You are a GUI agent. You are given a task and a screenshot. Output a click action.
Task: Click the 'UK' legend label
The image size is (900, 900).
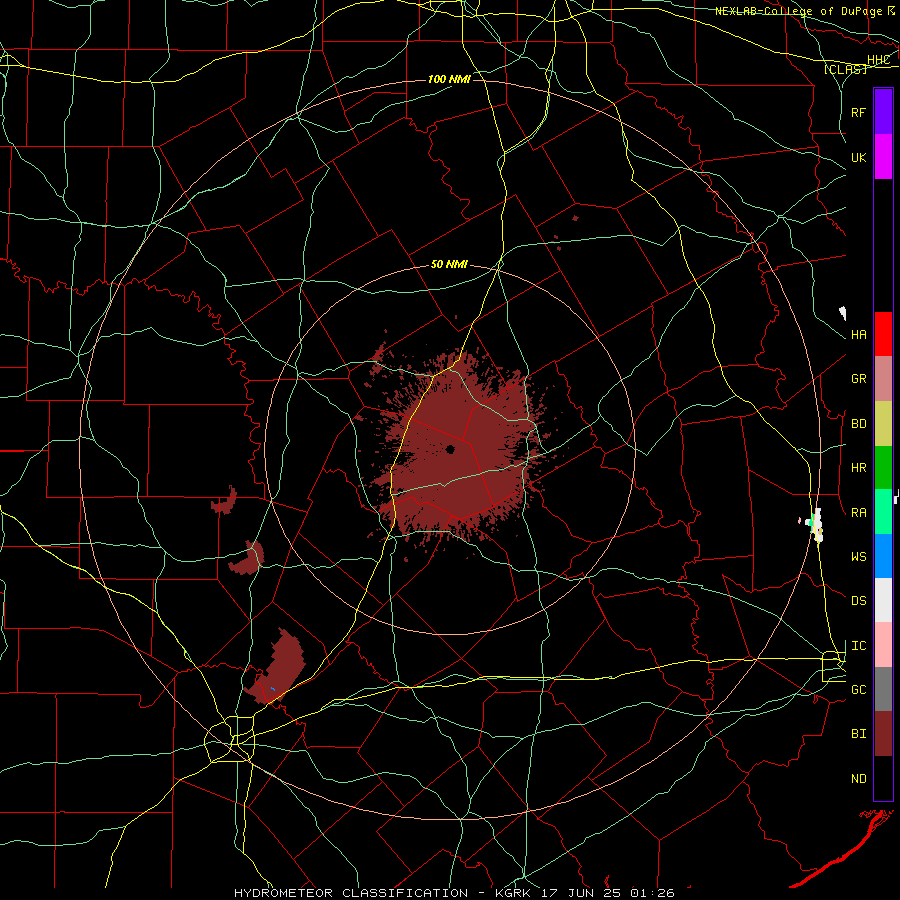point(859,158)
